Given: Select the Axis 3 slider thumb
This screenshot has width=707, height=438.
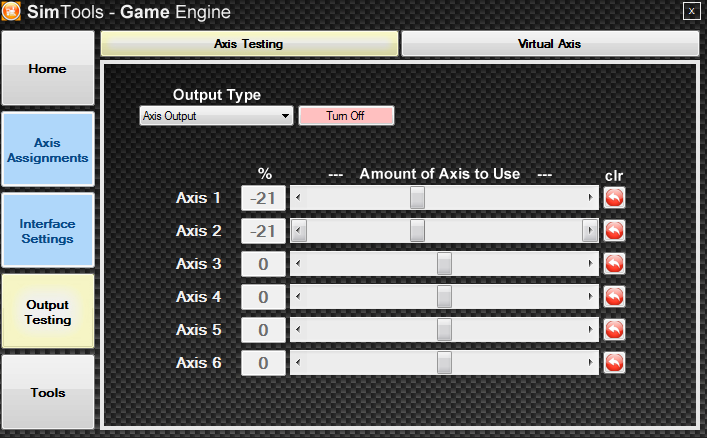Looking at the screenshot, I should tap(444, 263).
